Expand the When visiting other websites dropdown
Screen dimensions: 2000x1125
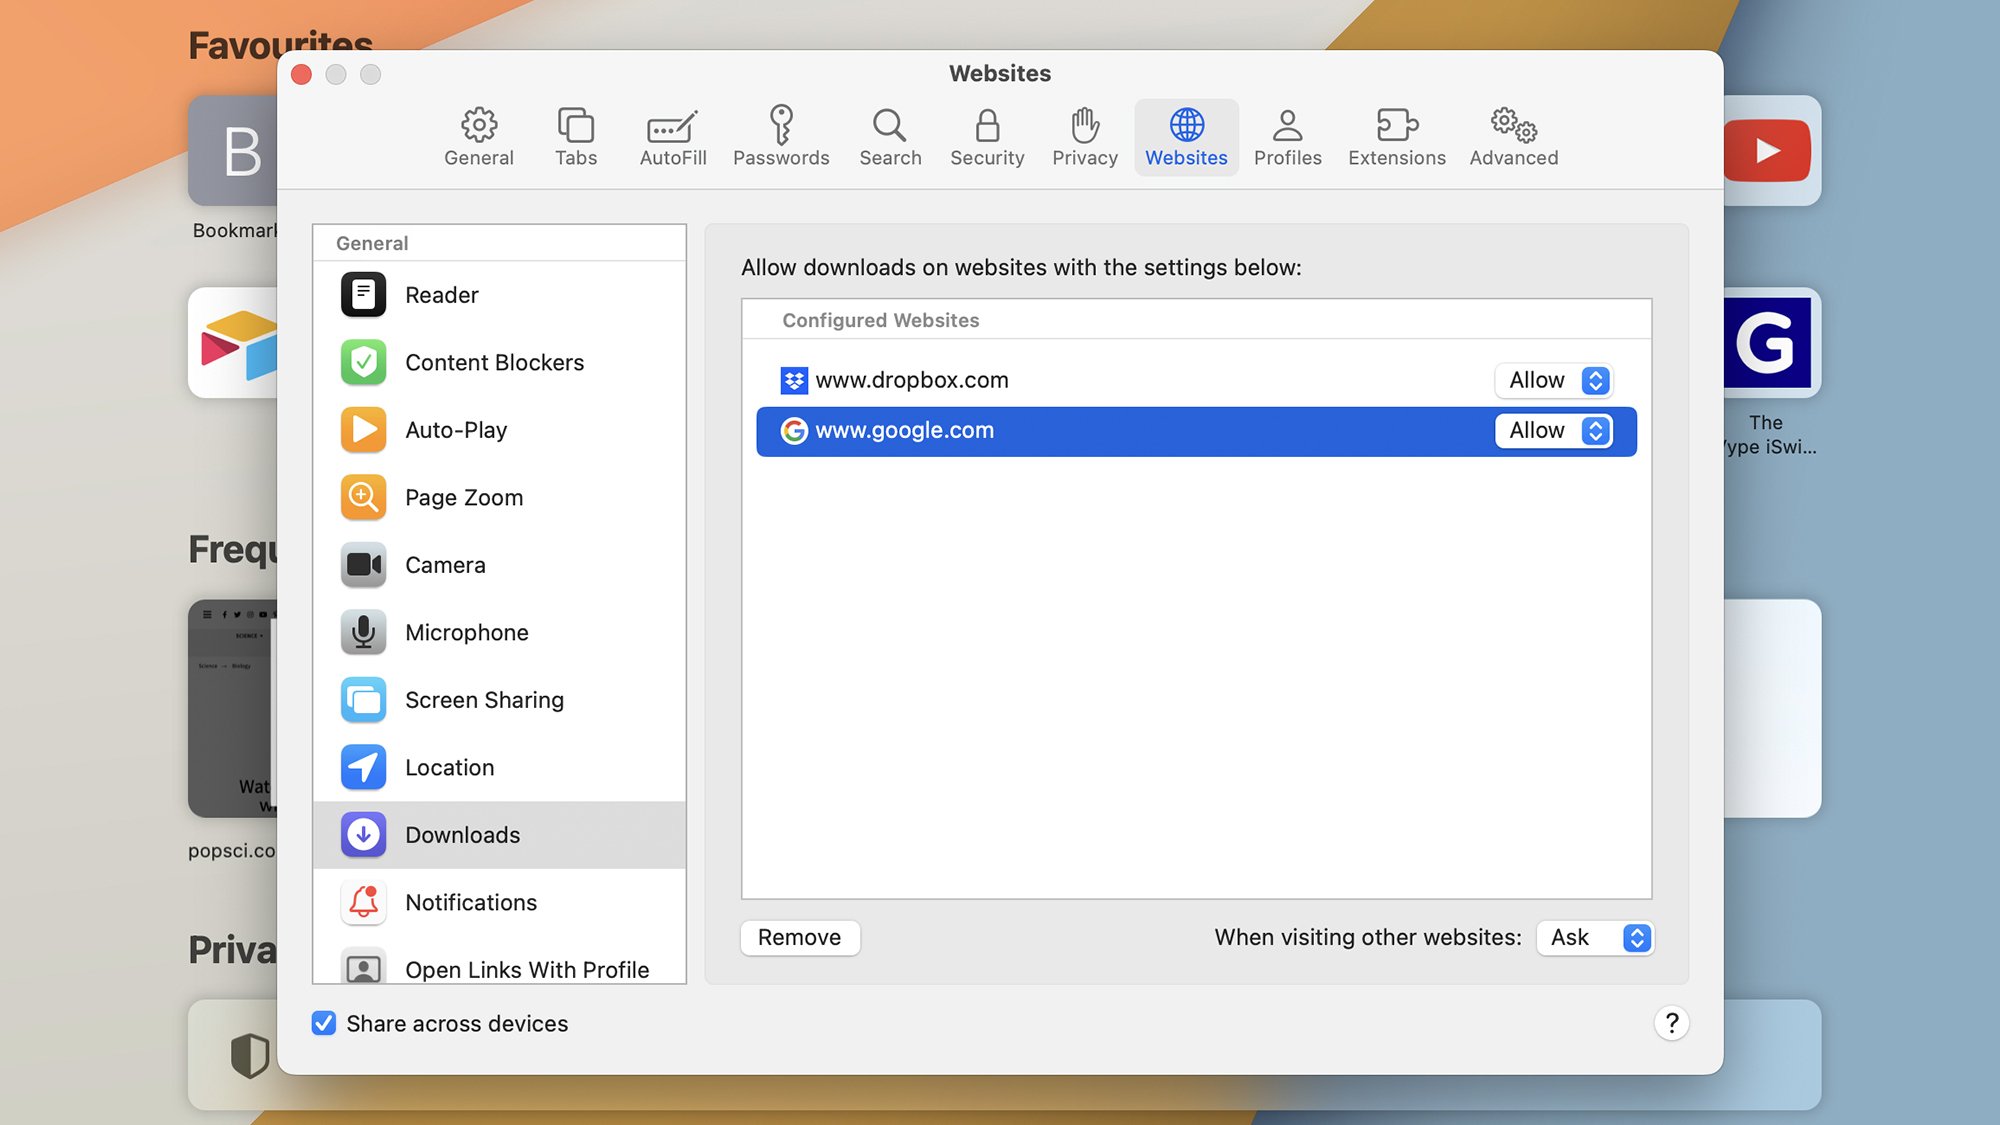tap(1593, 937)
